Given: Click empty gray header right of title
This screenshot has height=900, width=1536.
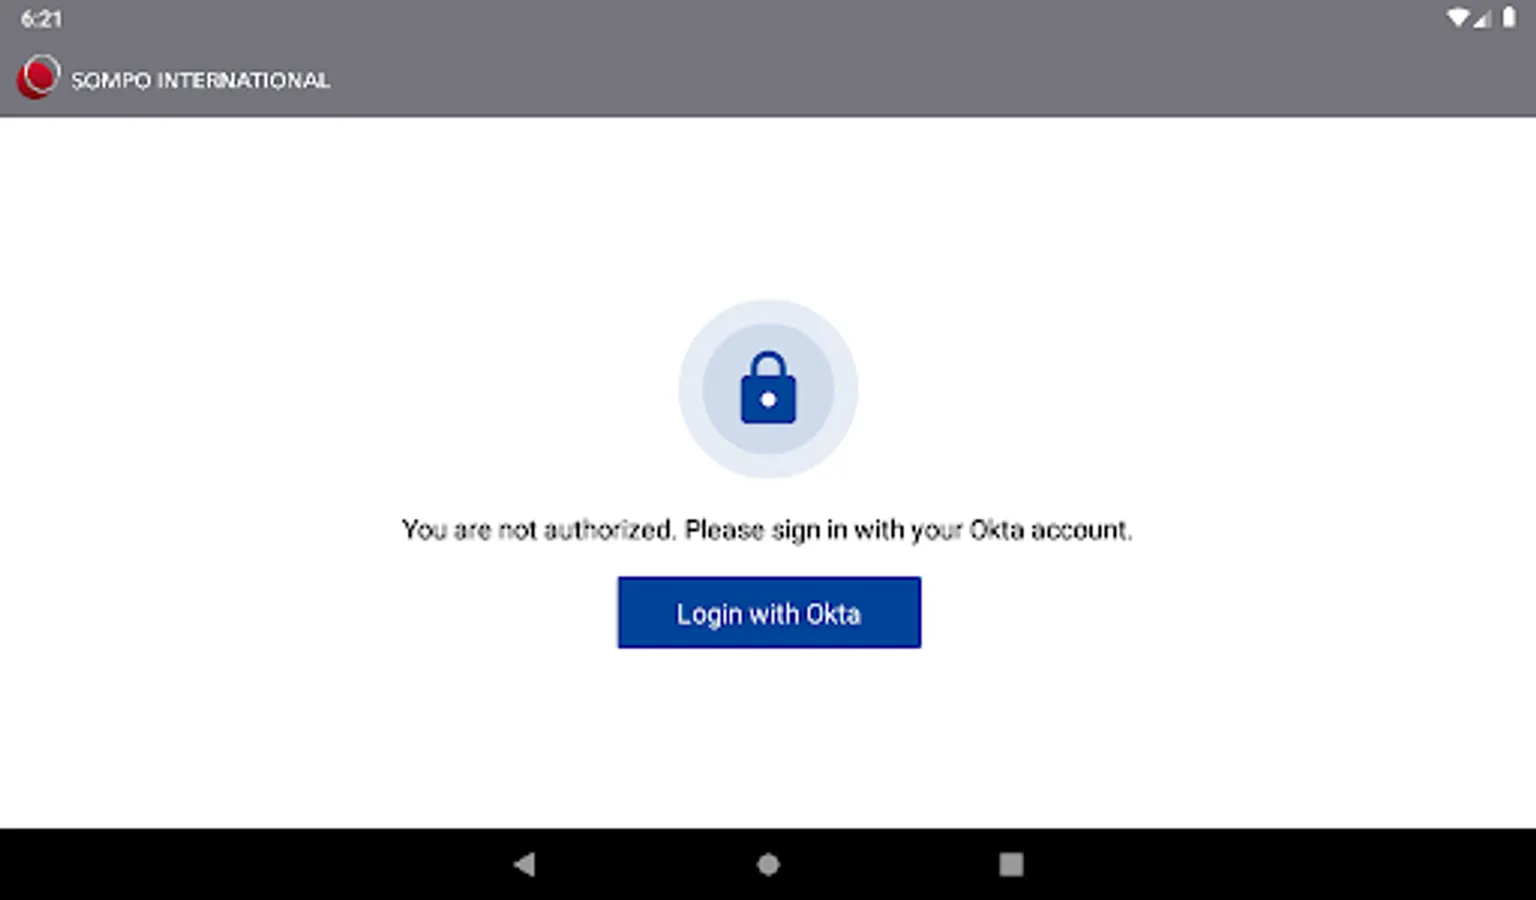Looking at the screenshot, I should click(x=900, y=80).
